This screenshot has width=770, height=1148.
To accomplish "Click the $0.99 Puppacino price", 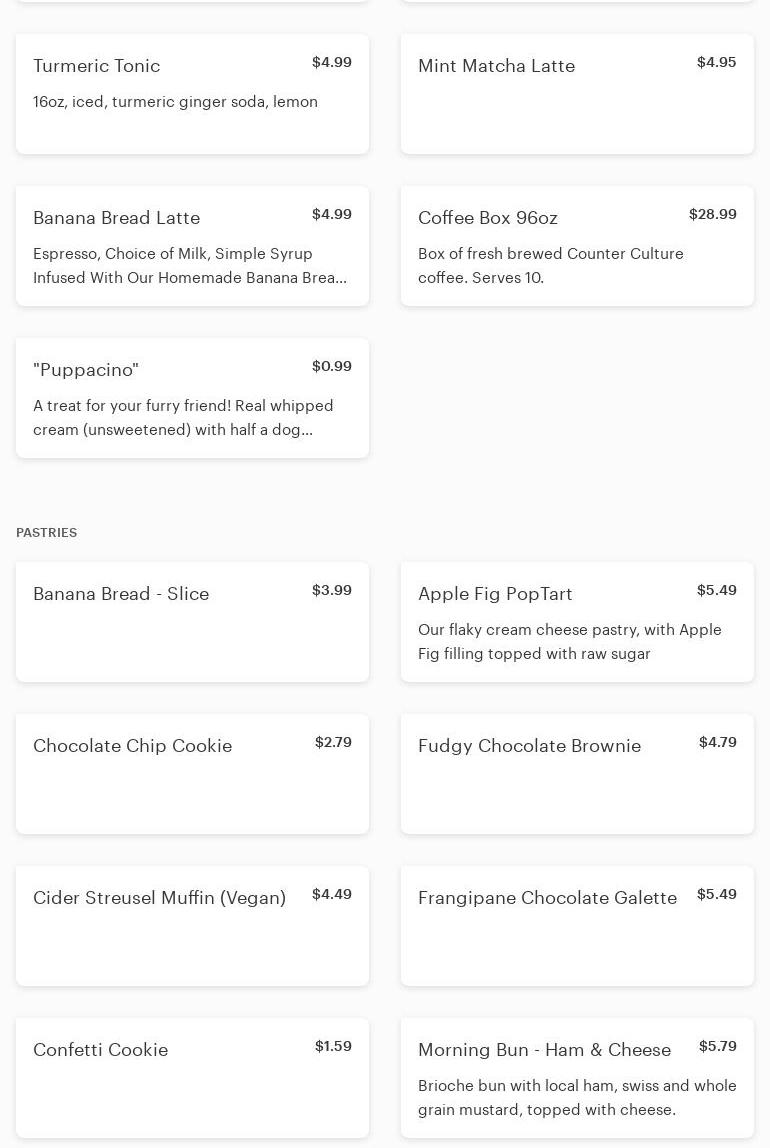I will 331,366.
